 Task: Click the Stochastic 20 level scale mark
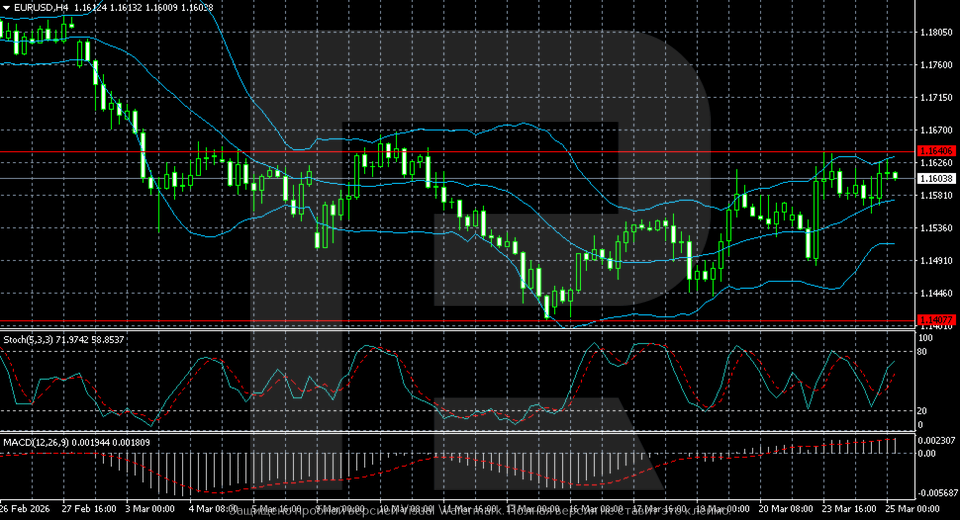tap(925, 411)
